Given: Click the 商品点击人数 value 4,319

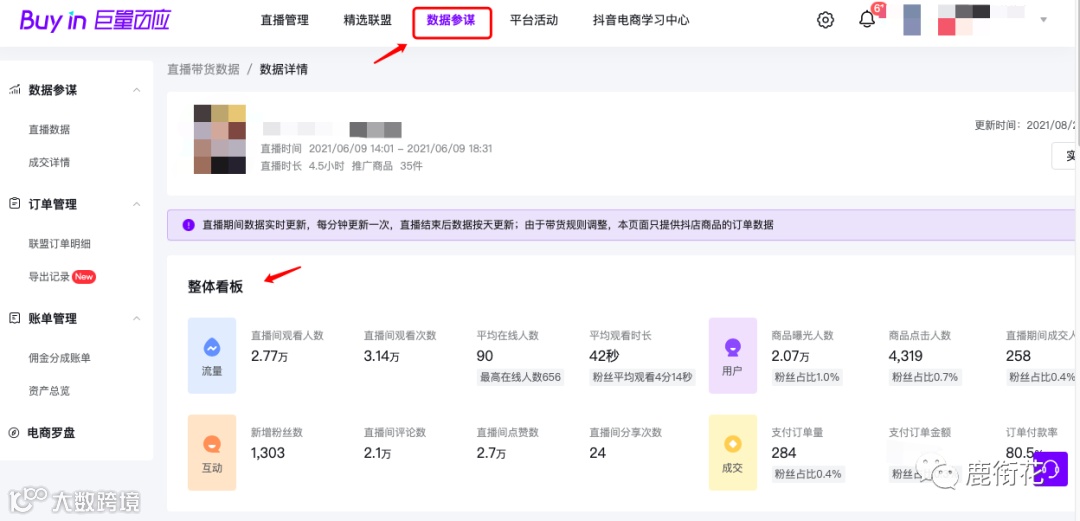Looking at the screenshot, I should 906,356.
